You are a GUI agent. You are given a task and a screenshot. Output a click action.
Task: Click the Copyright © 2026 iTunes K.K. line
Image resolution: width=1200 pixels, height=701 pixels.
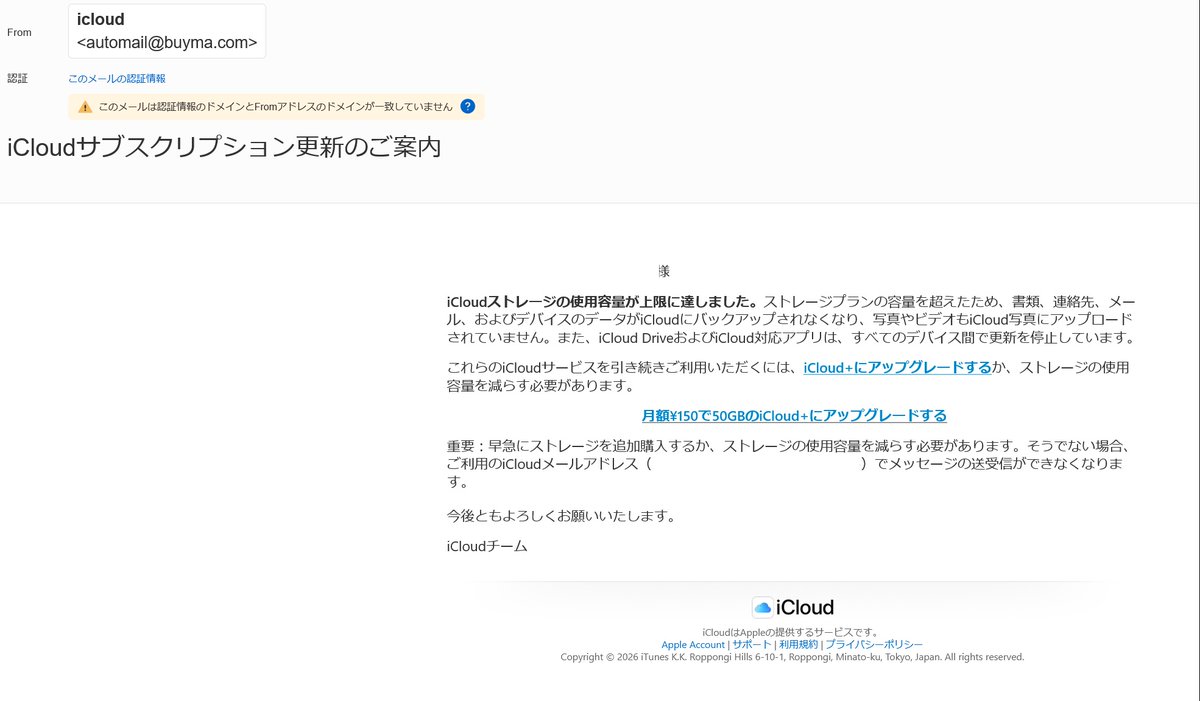point(792,657)
